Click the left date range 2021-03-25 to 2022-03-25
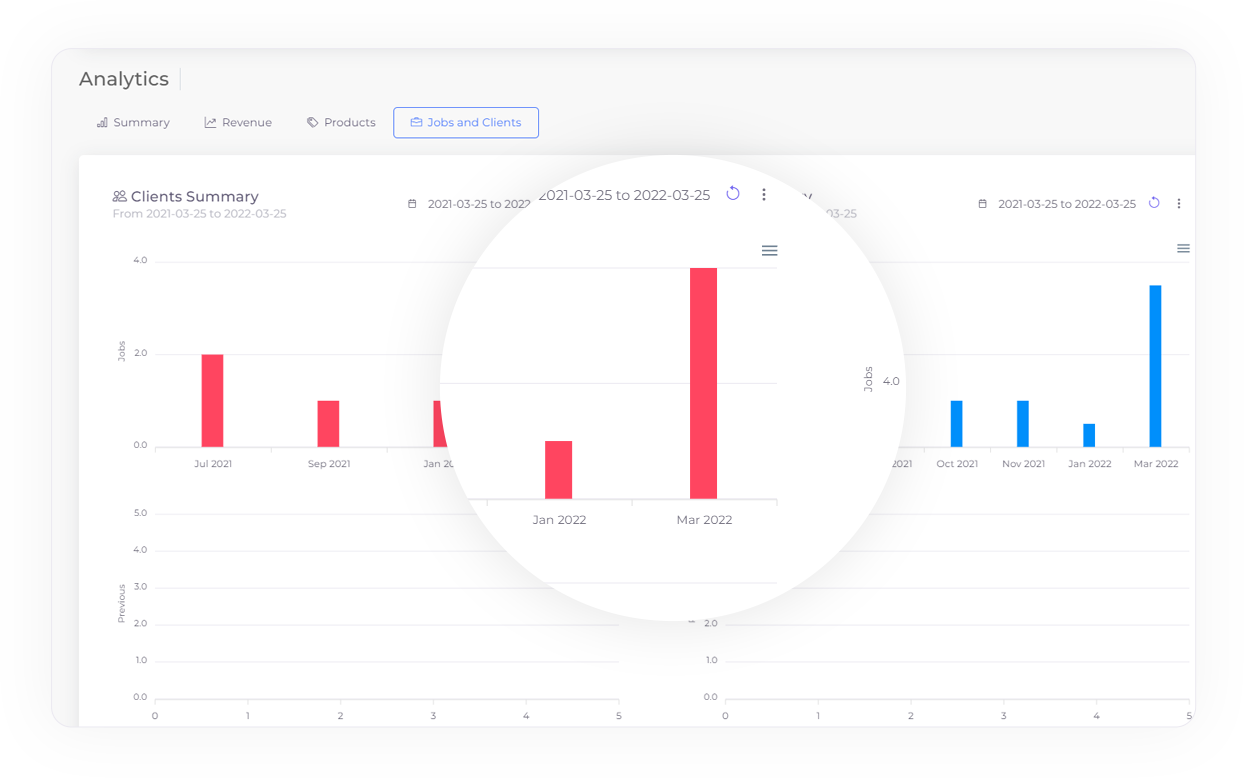Screen dimensions: 1244x778 point(478,203)
